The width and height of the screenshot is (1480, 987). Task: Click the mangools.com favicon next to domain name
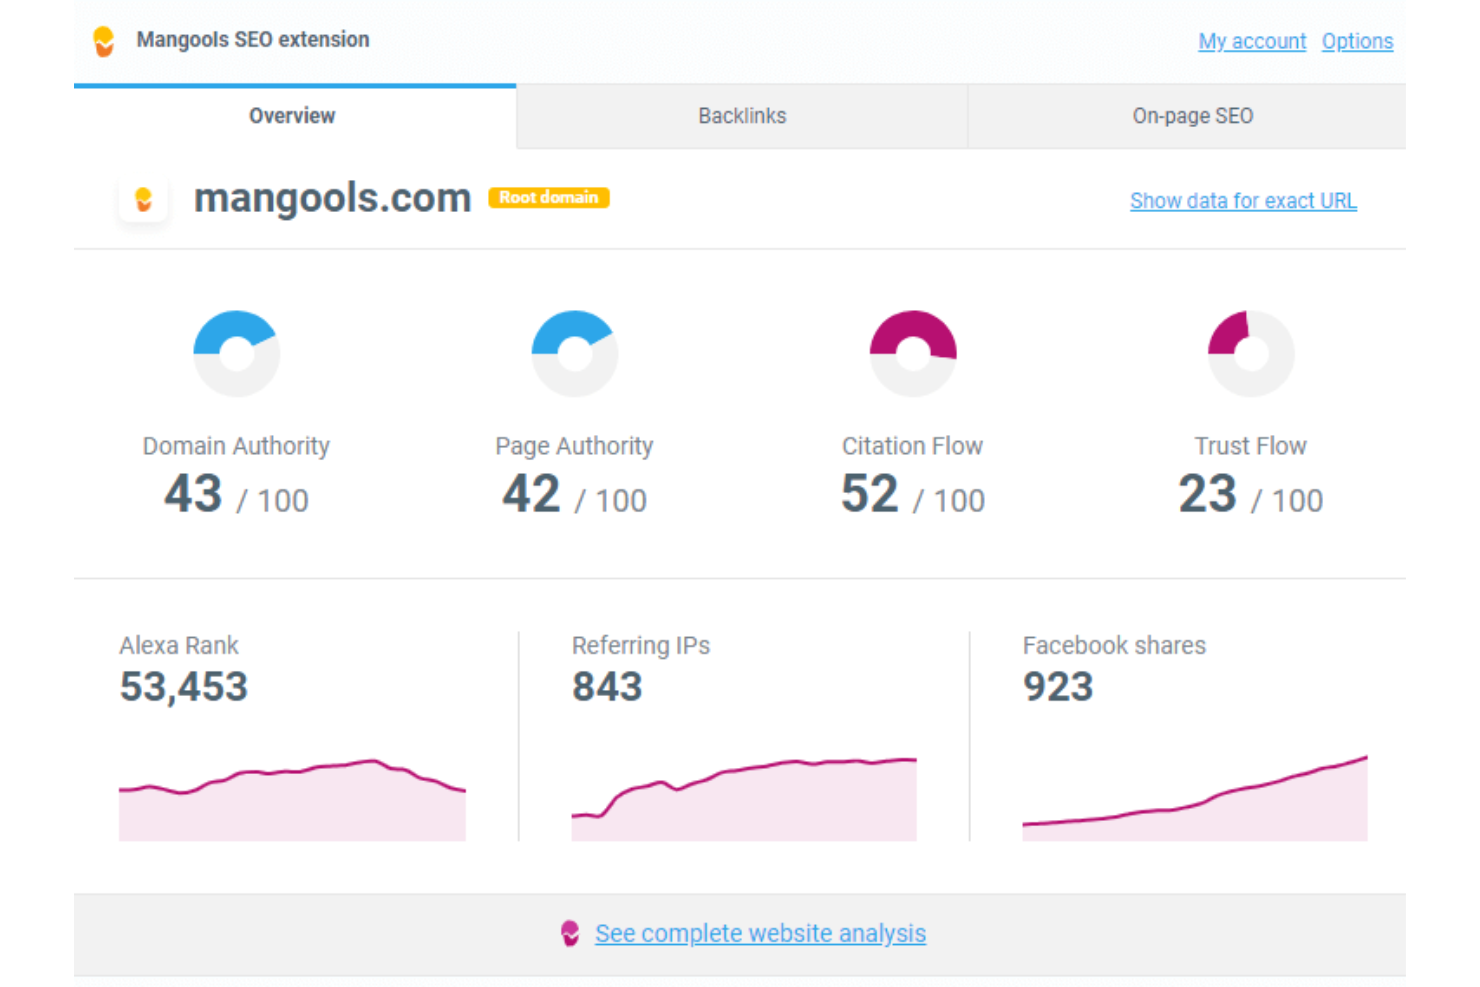[143, 199]
